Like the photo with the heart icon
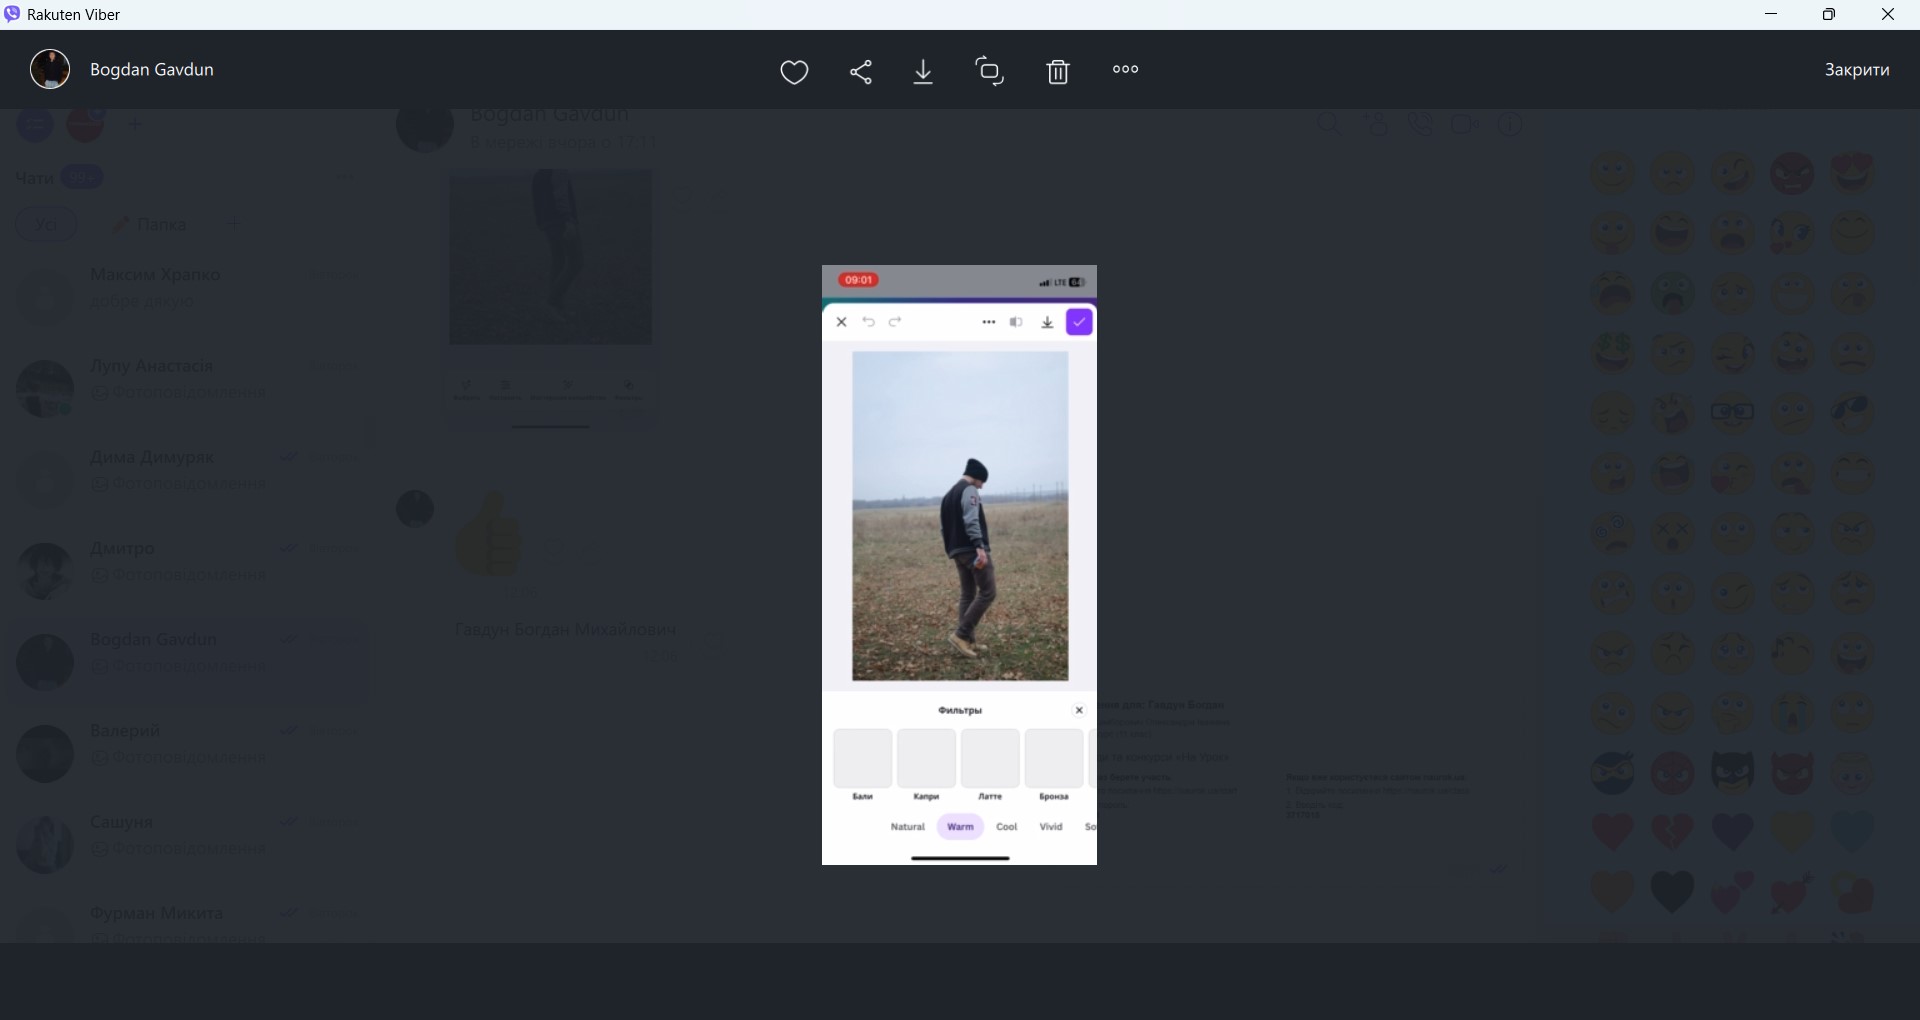The height and width of the screenshot is (1020, 1920). click(x=794, y=72)
